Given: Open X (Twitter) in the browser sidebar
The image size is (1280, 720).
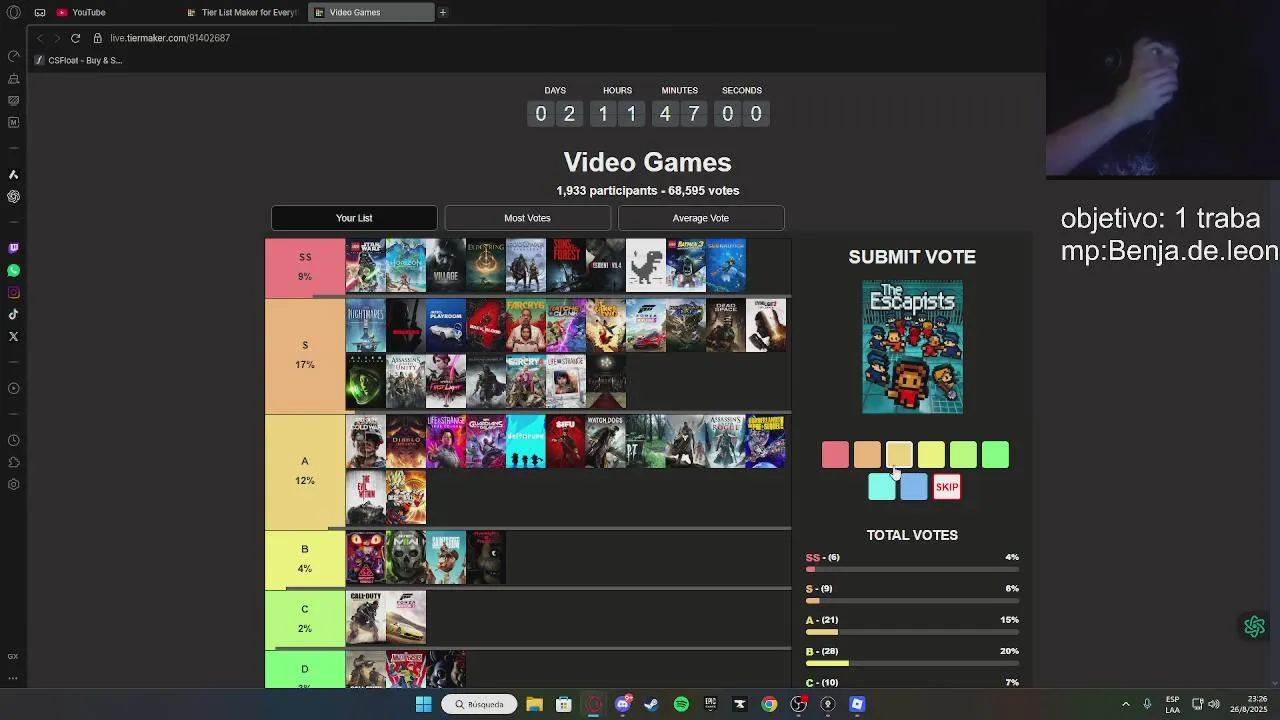Looking at the screenshot, I should [14, 336].
